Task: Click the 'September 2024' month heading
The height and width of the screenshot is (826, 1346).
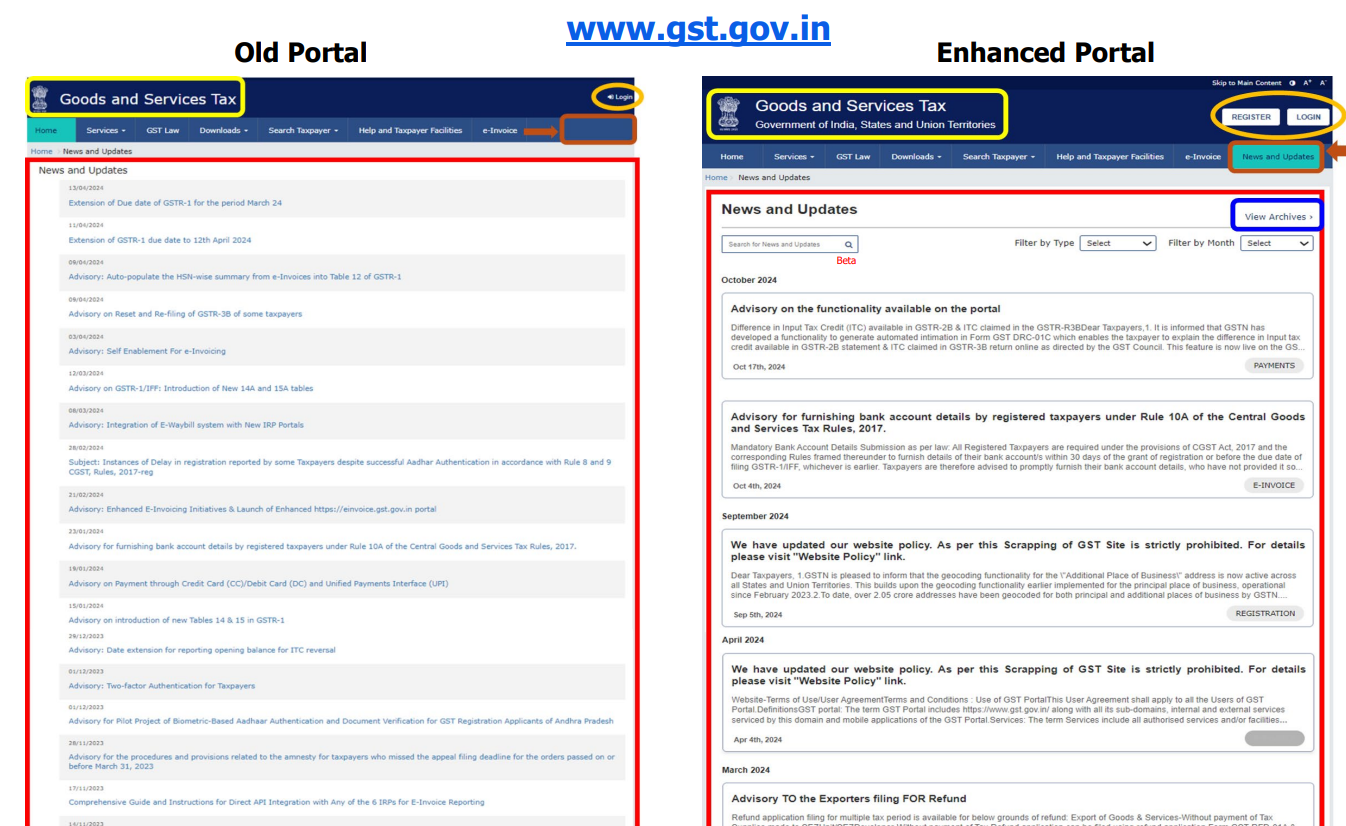Action: 755,516
